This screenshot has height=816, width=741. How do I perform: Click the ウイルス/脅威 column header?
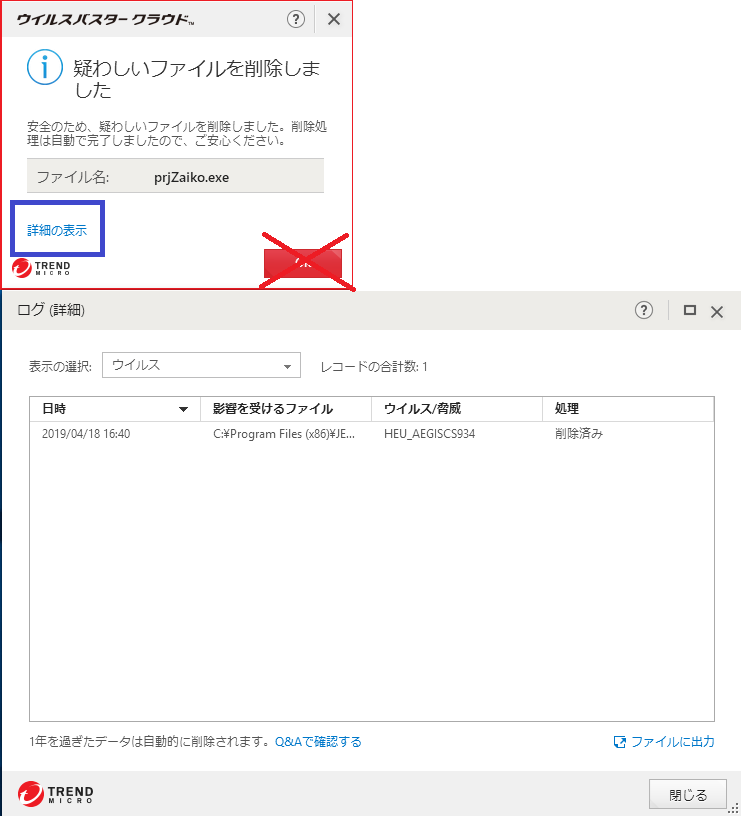click(457, 409)
